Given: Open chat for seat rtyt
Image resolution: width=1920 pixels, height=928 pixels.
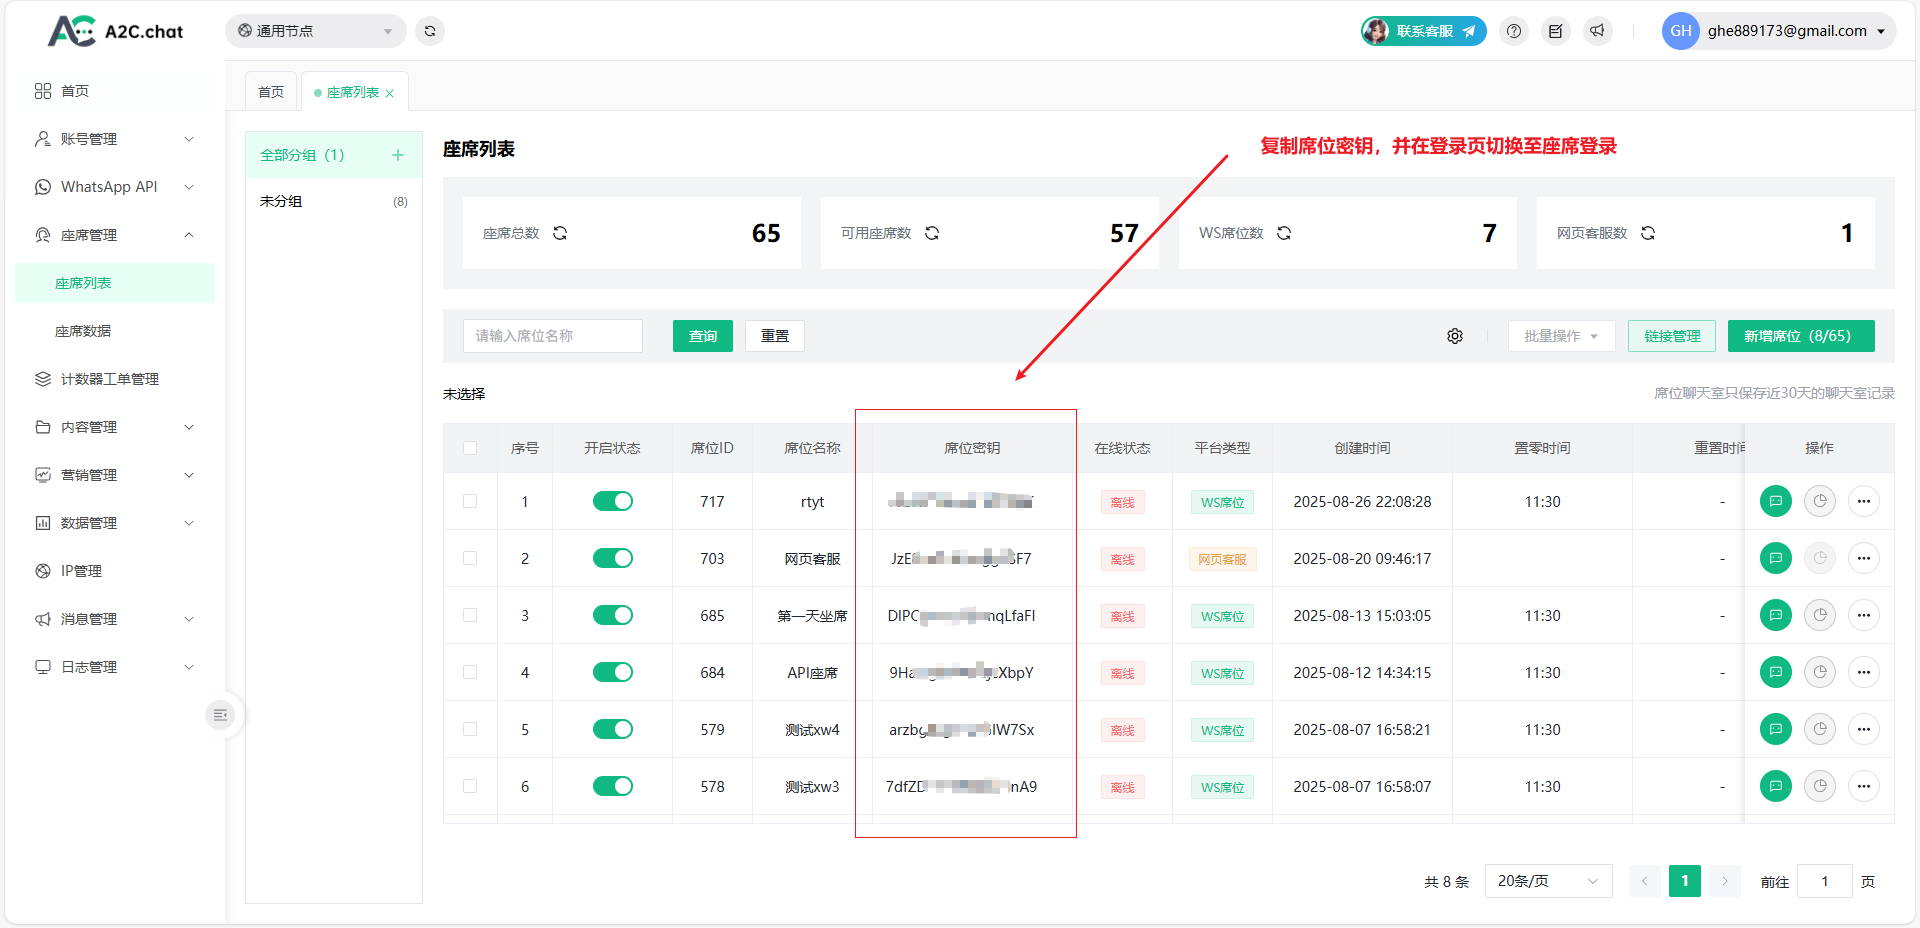Looking at the screenshot, I should 1775,501.
